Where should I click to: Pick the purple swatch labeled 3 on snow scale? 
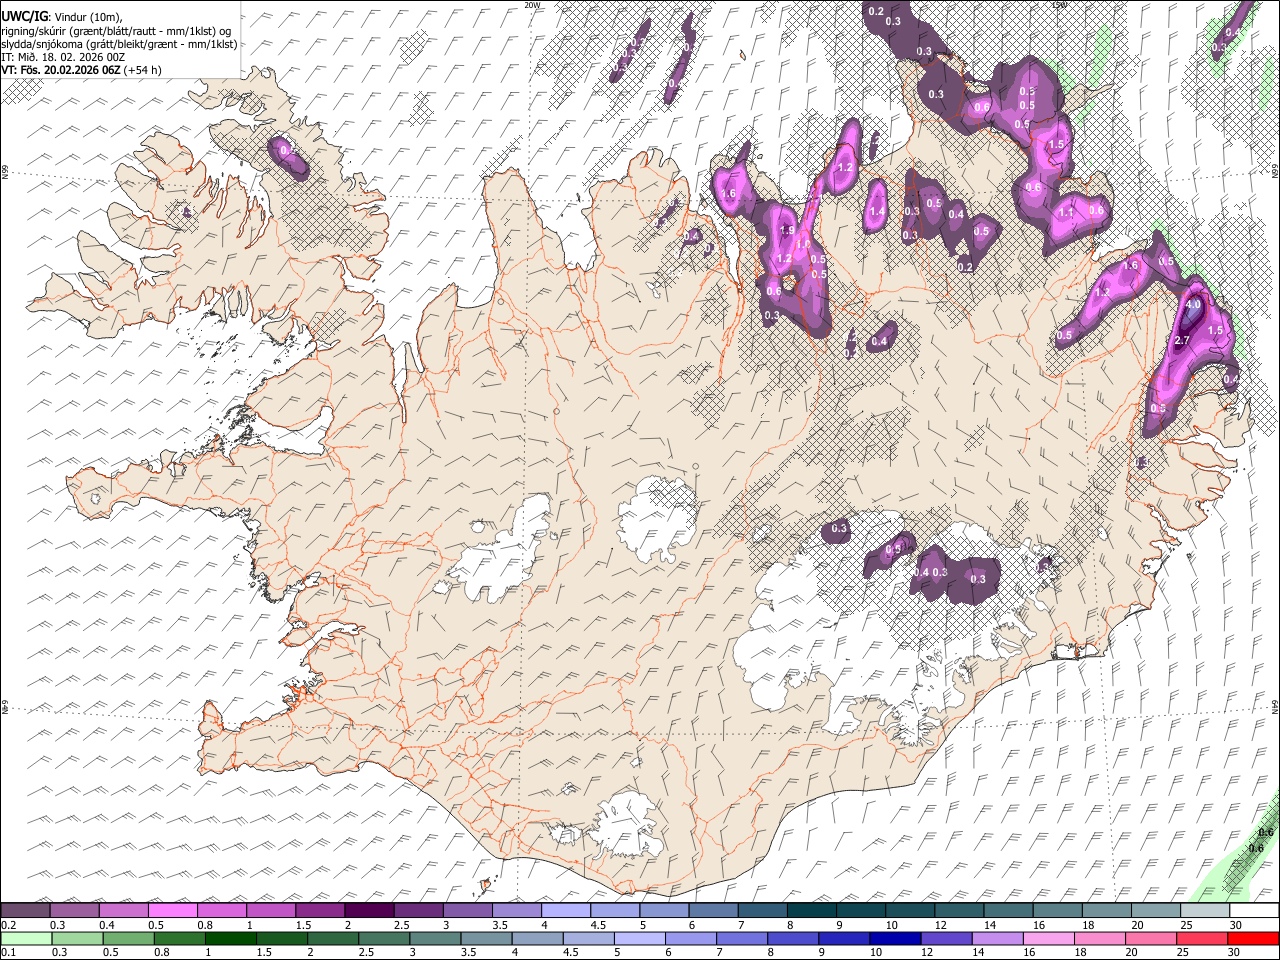coord(467,911)
